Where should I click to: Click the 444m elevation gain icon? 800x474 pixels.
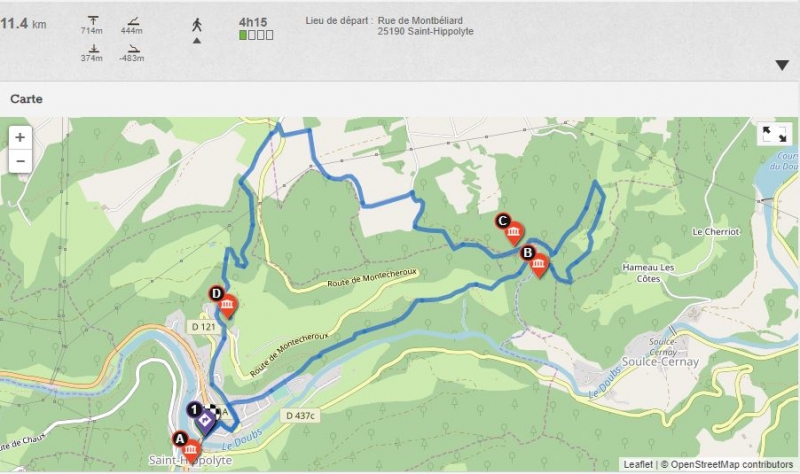132,20
